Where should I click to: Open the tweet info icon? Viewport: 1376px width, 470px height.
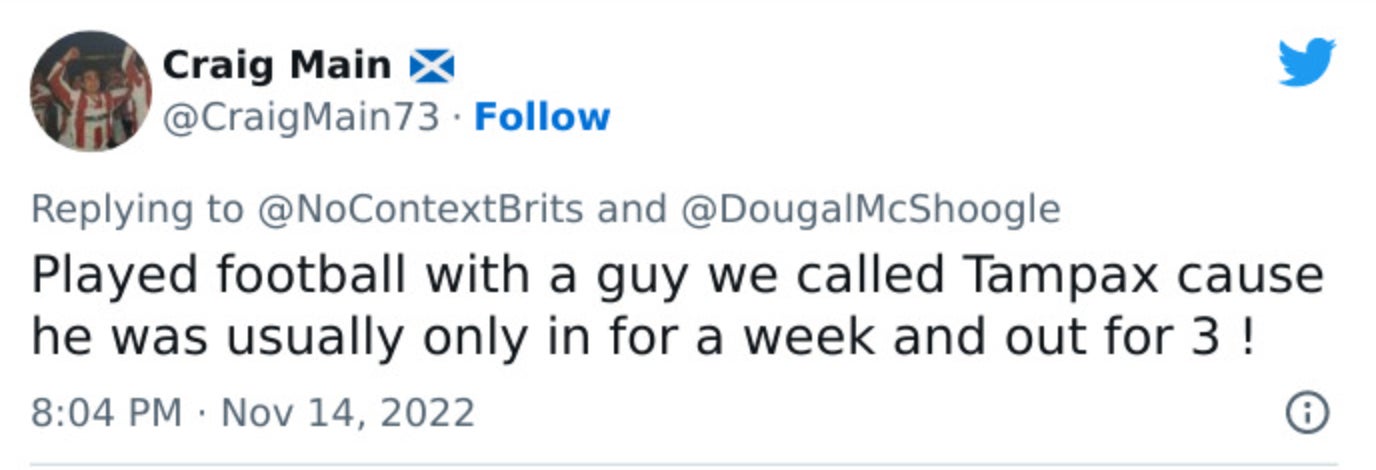point(1307,412)
